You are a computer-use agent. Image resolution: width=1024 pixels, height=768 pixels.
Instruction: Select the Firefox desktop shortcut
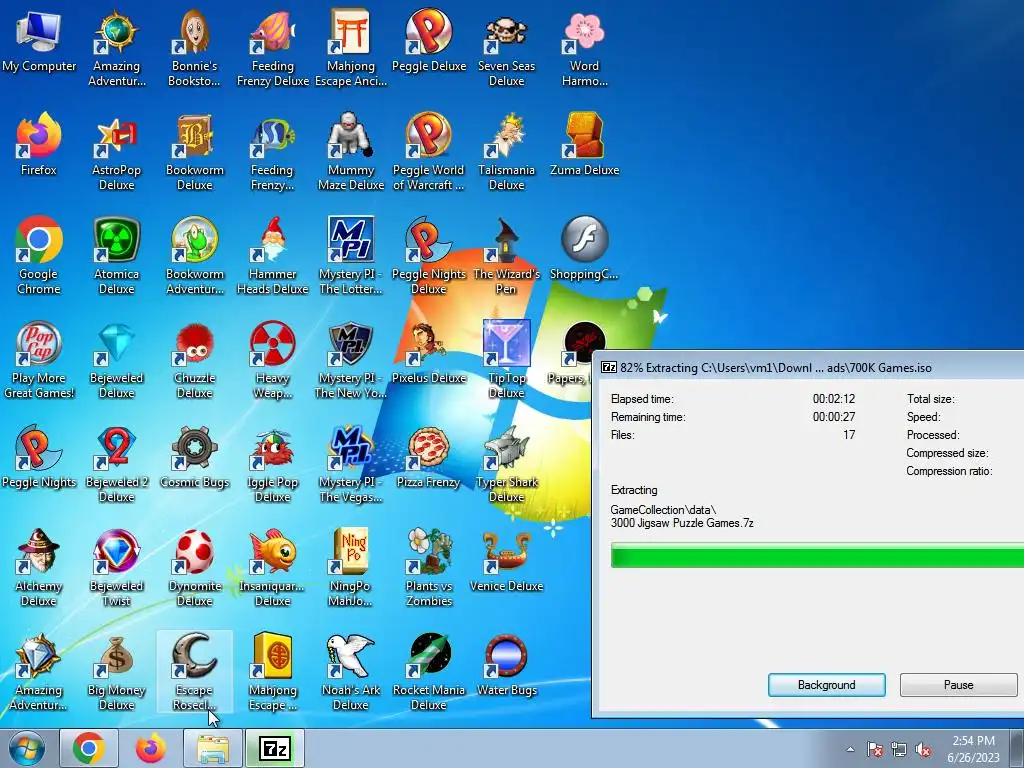point(39,145)
